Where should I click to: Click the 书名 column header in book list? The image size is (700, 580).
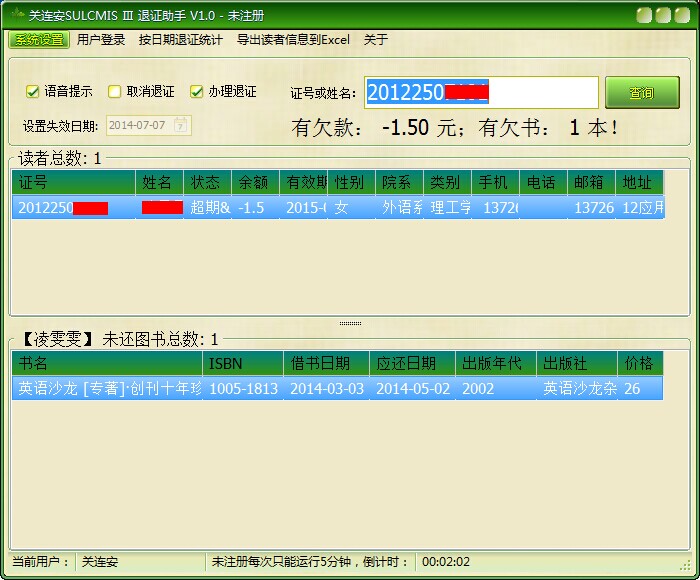[107, 363]
